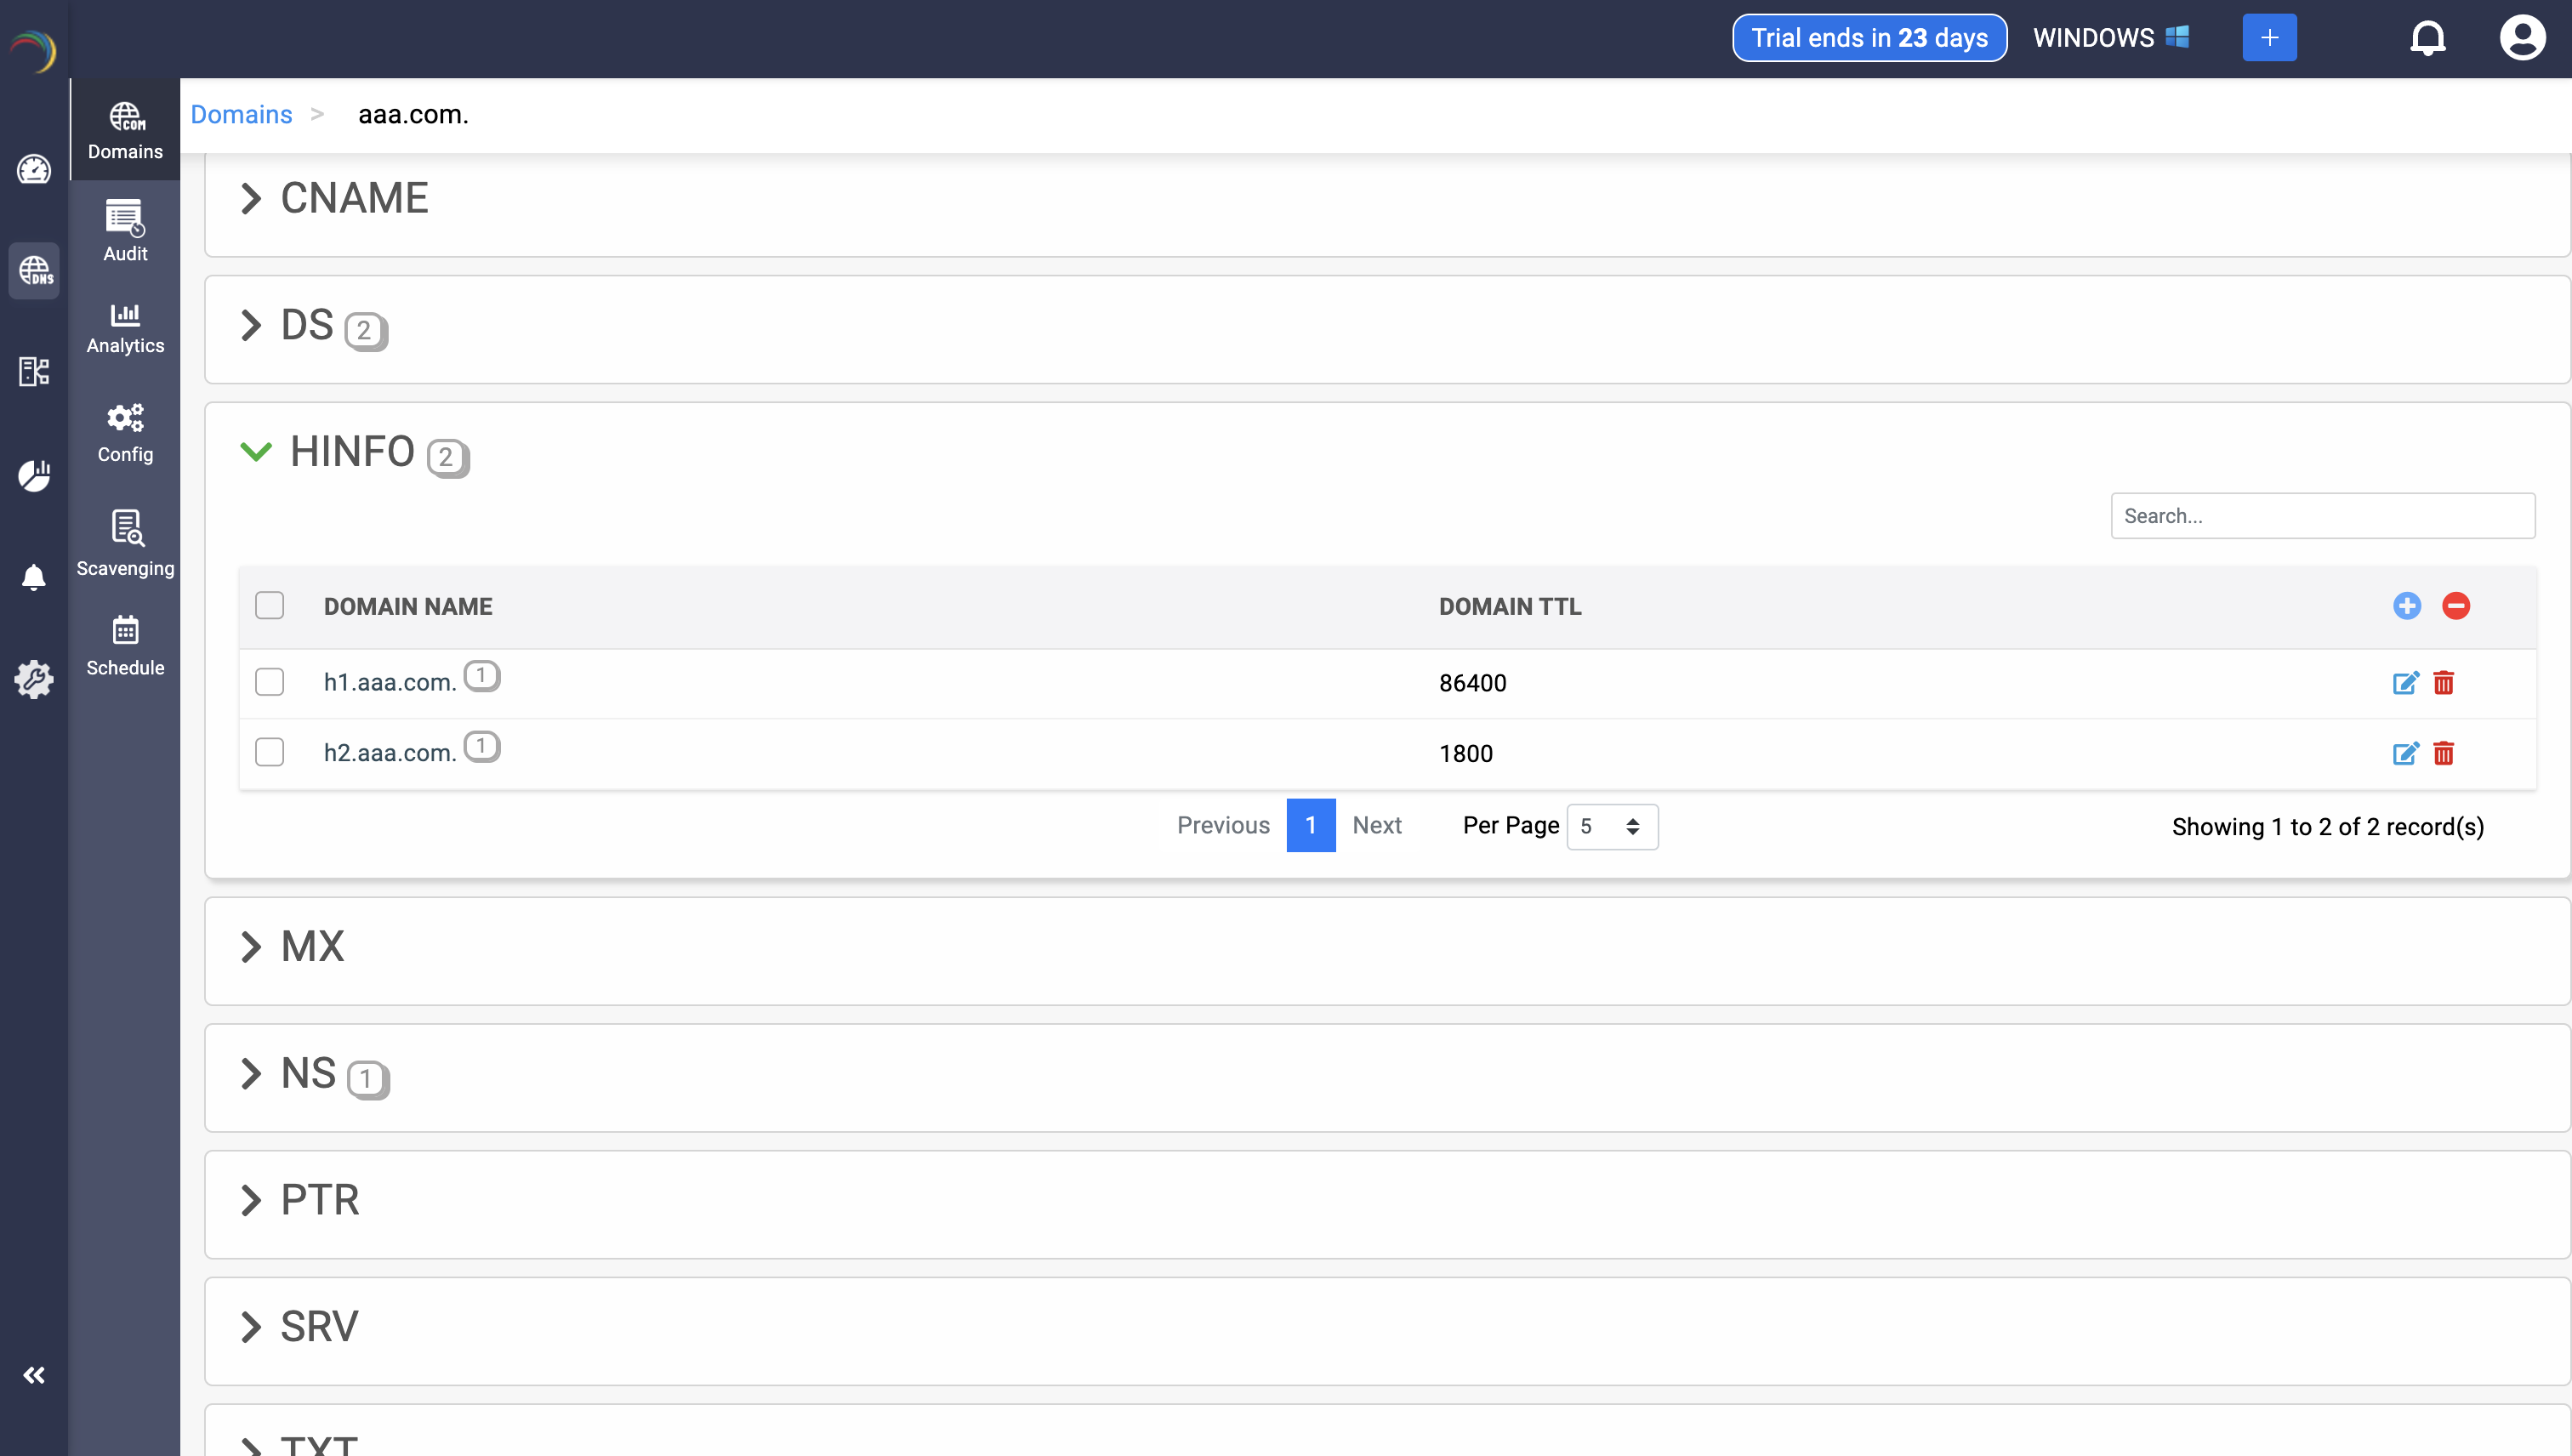Click the red remove selected records icon

pyautogui.click(x=2455, y=606)
